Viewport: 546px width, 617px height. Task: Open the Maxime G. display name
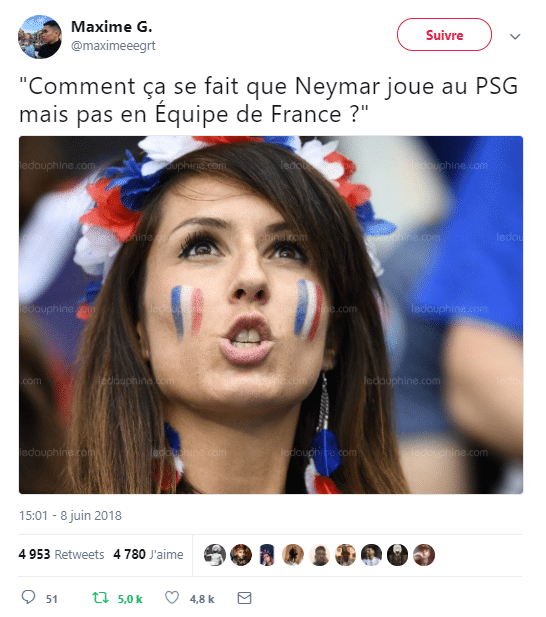coord(111,27)
